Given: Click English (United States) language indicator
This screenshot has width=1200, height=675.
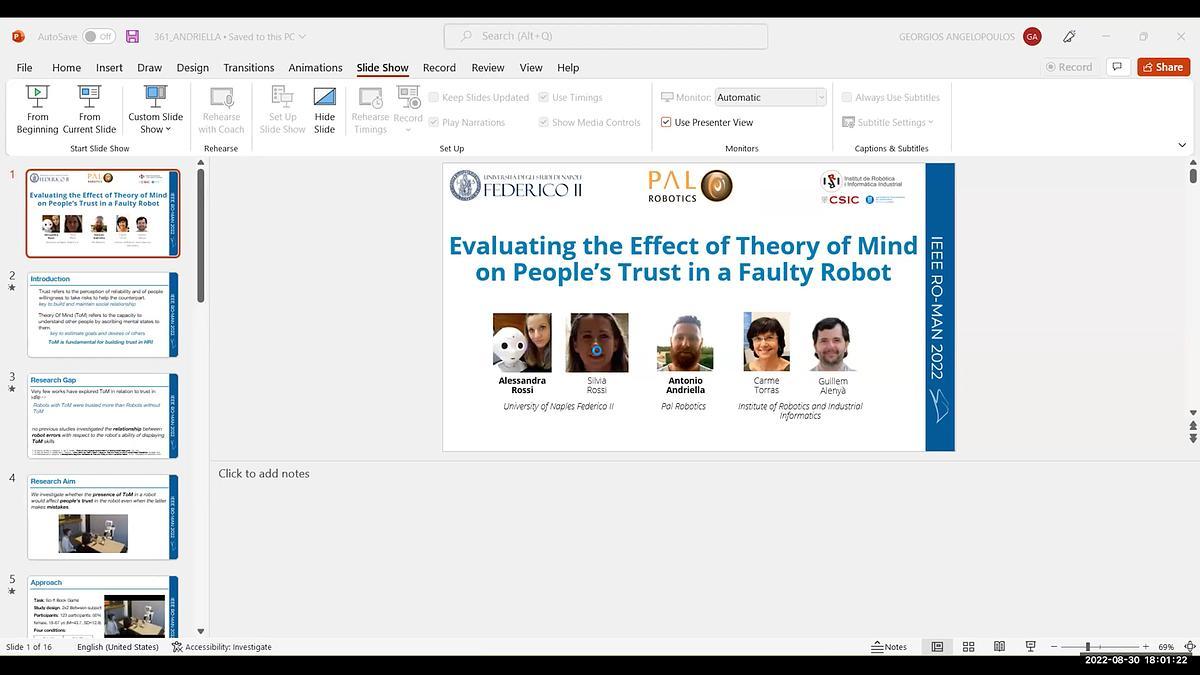Looking at the screenshot, I should pyautogui.click(x=117, y=647).
